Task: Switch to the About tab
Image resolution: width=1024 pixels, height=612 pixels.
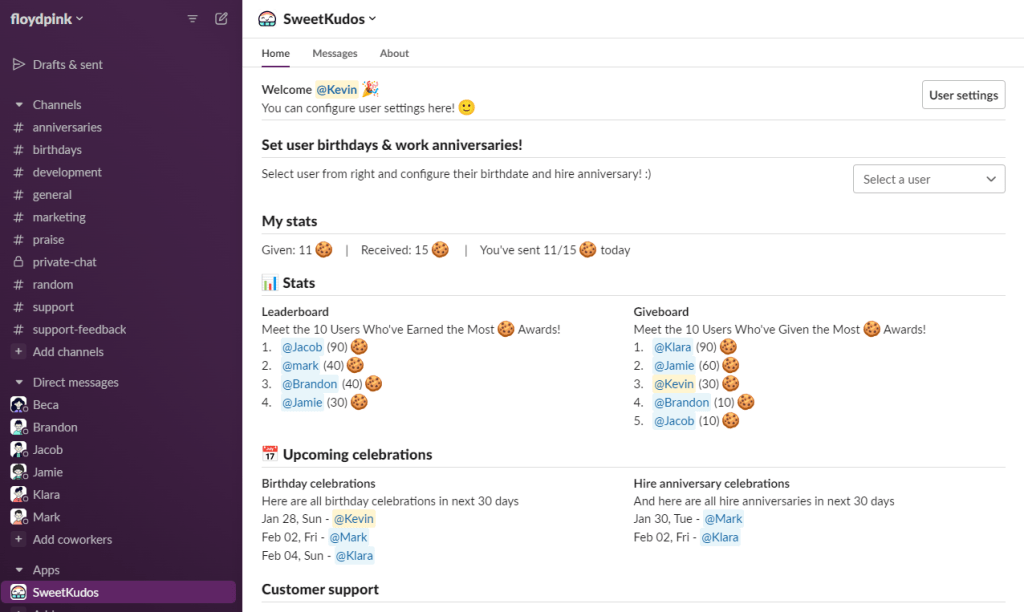Action: (x=394, y=53)
